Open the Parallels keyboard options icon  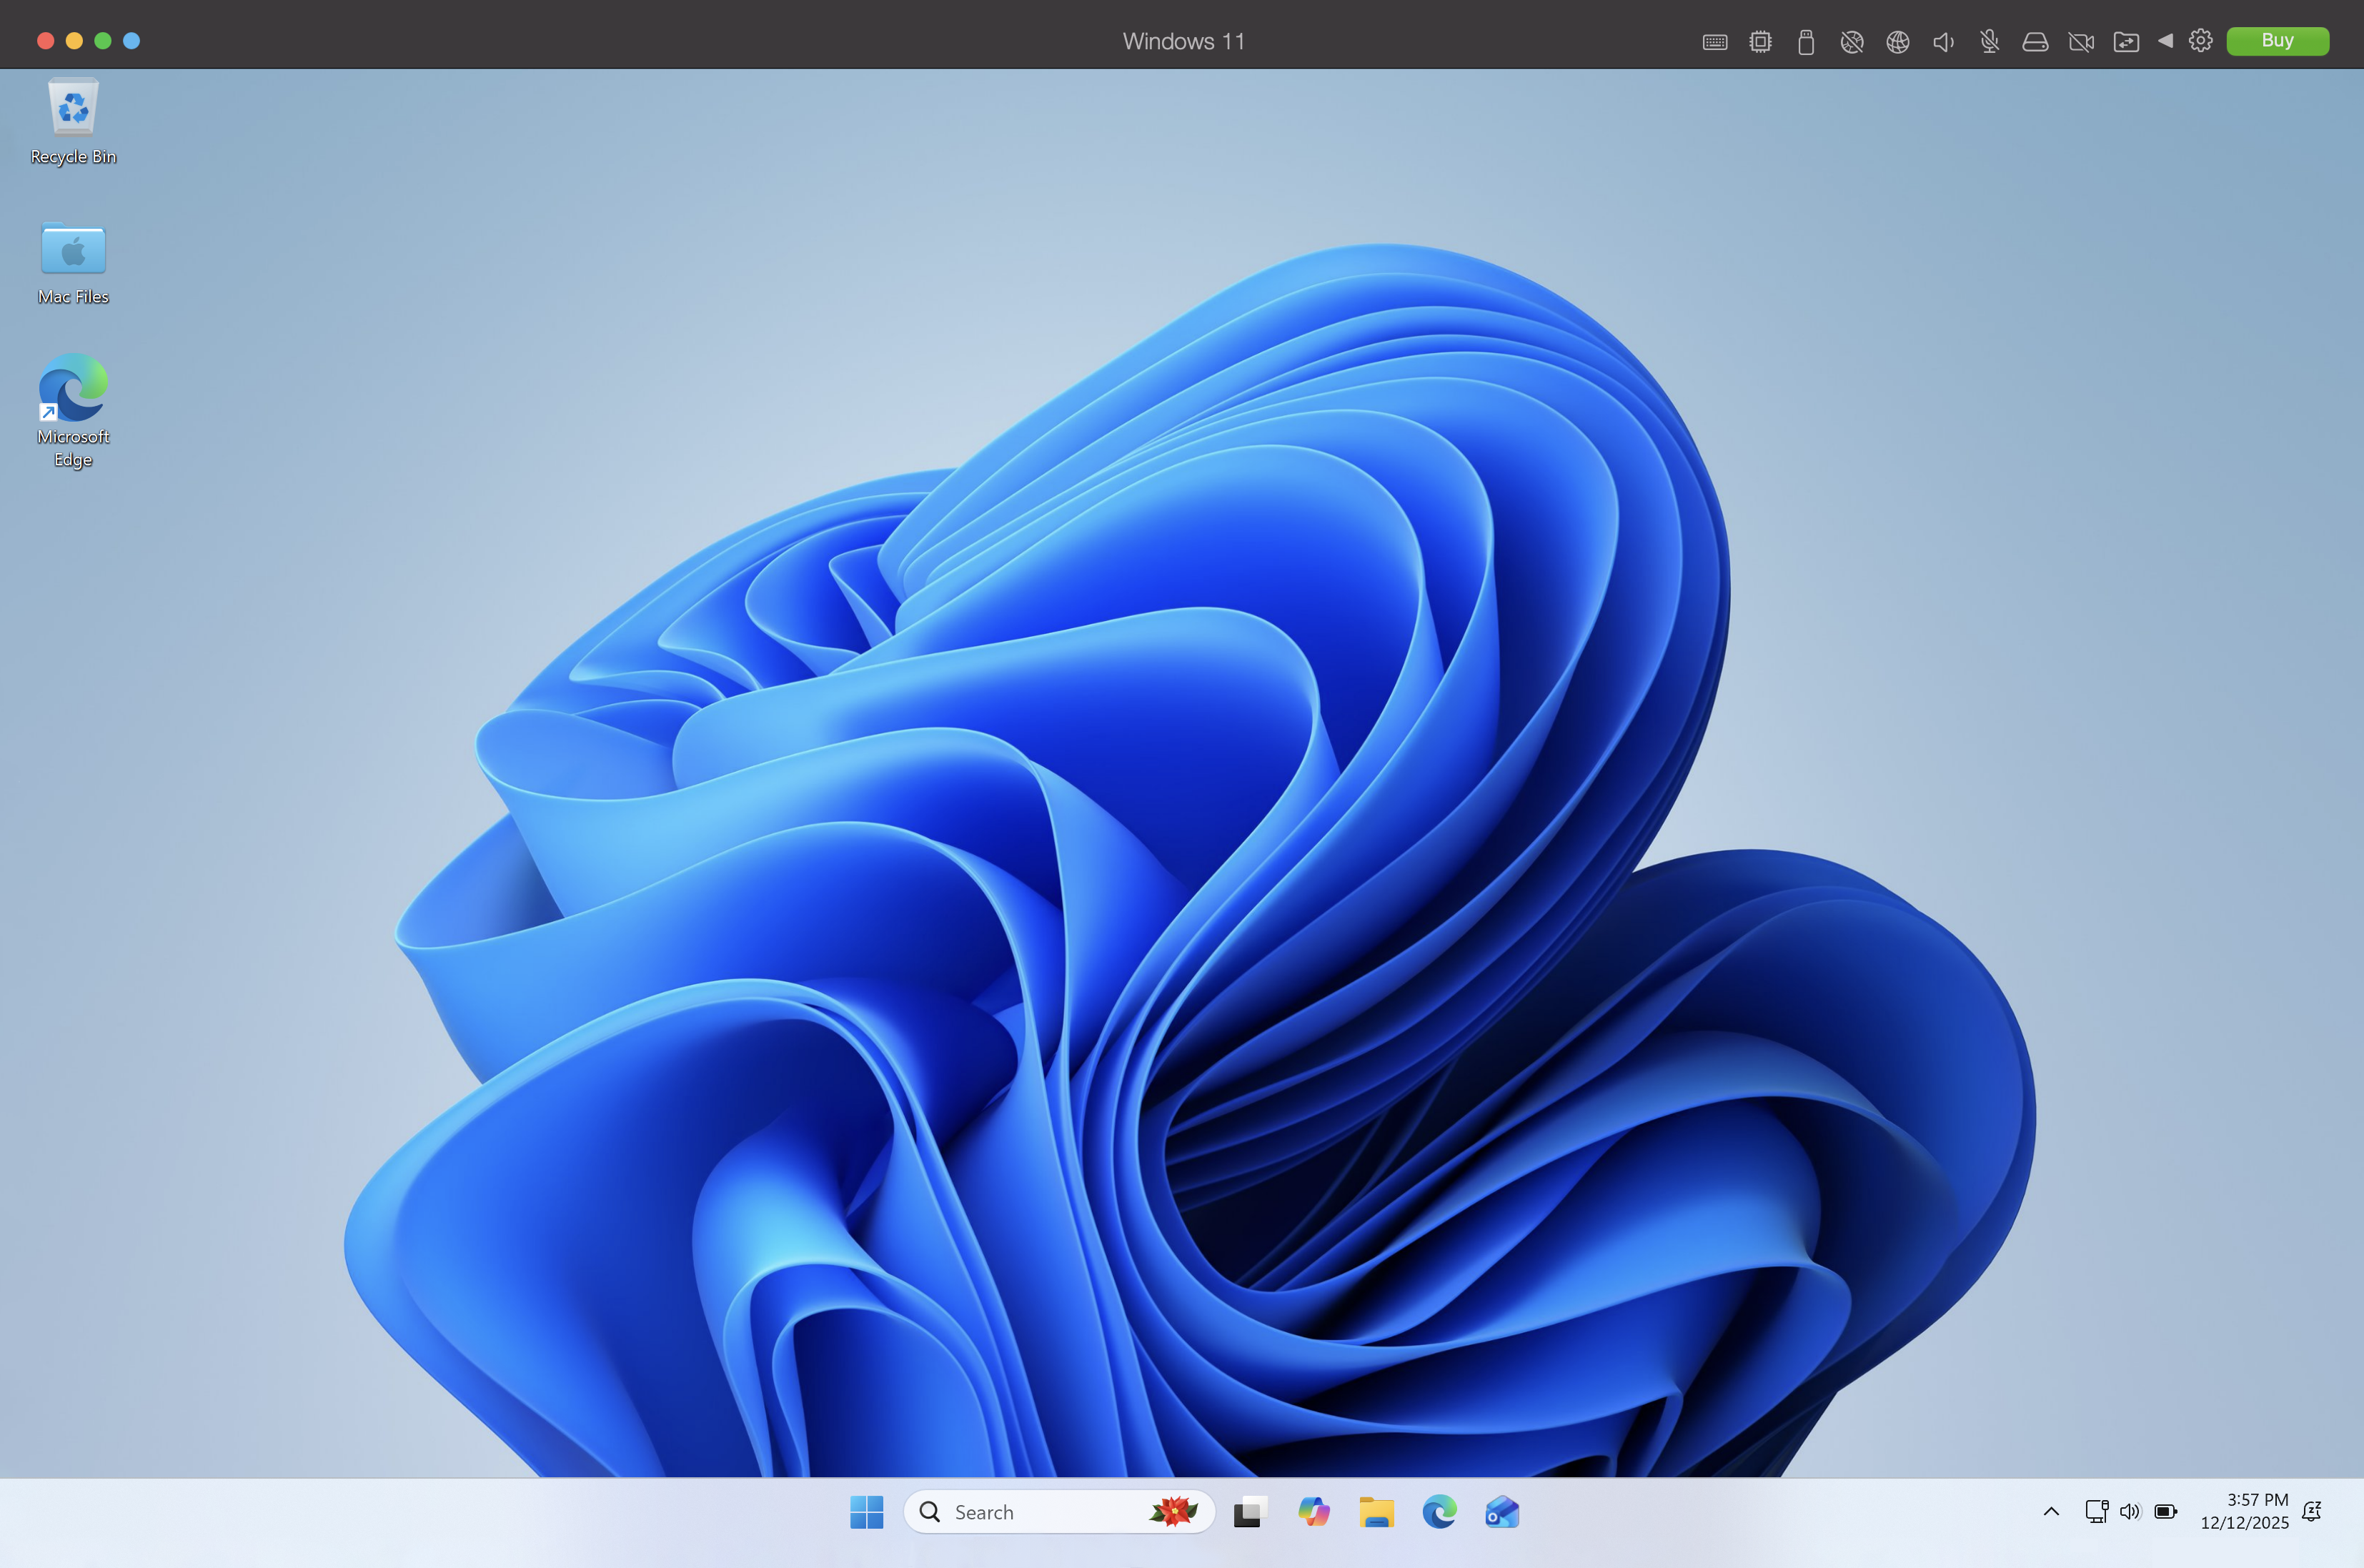(1714, 41)
